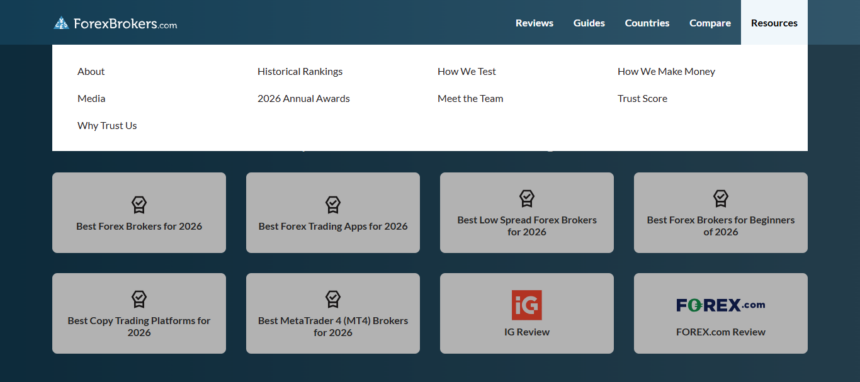Open Best MetaTrader 4 (MT4) Brokers title

click(333, 327)
